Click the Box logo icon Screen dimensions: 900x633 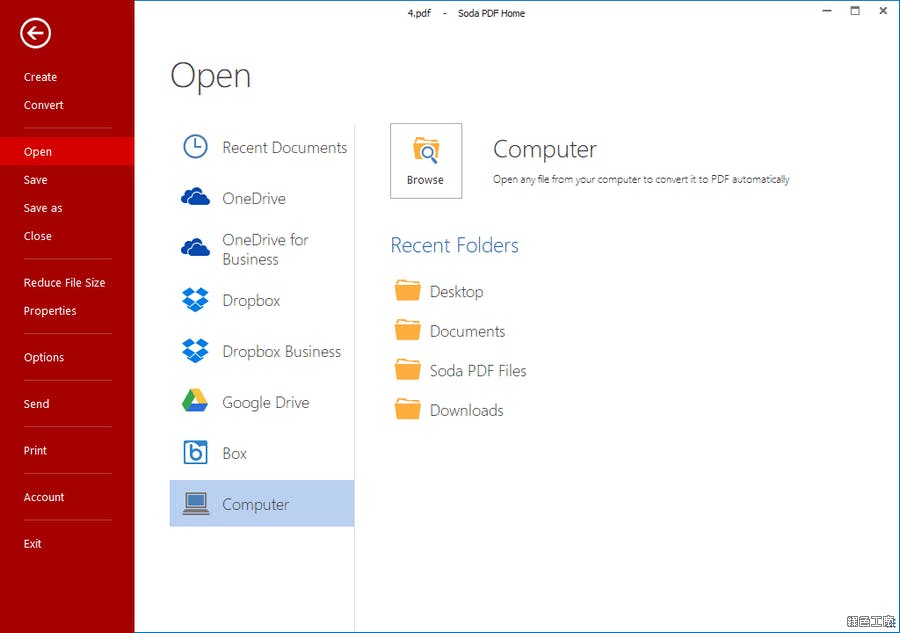(195, 452)
